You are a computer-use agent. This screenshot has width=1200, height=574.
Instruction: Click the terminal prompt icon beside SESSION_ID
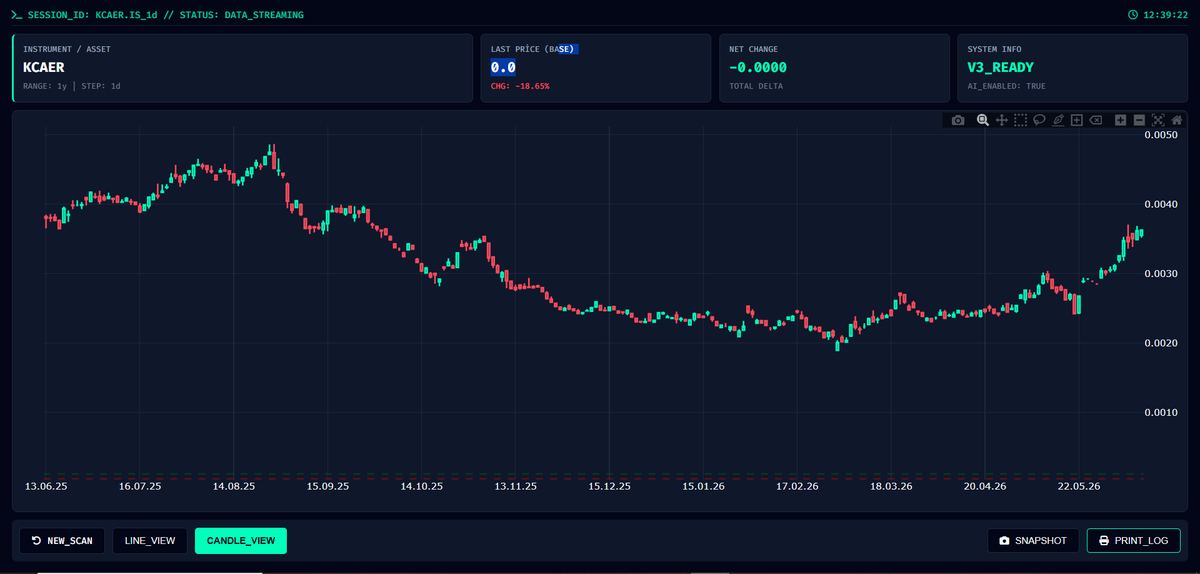(x=16, y=15)
